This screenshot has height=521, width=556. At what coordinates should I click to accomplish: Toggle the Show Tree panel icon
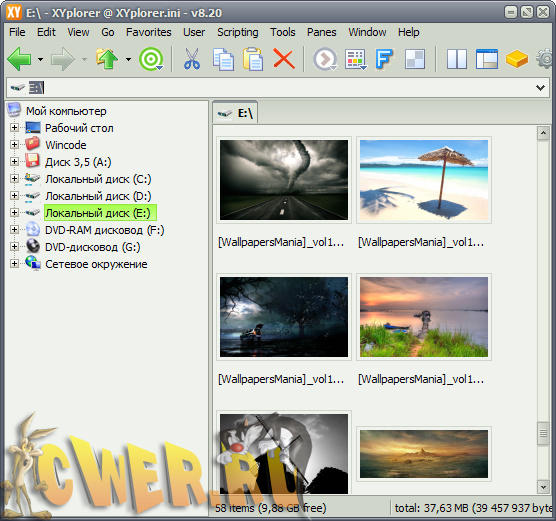tap(486, 59)
